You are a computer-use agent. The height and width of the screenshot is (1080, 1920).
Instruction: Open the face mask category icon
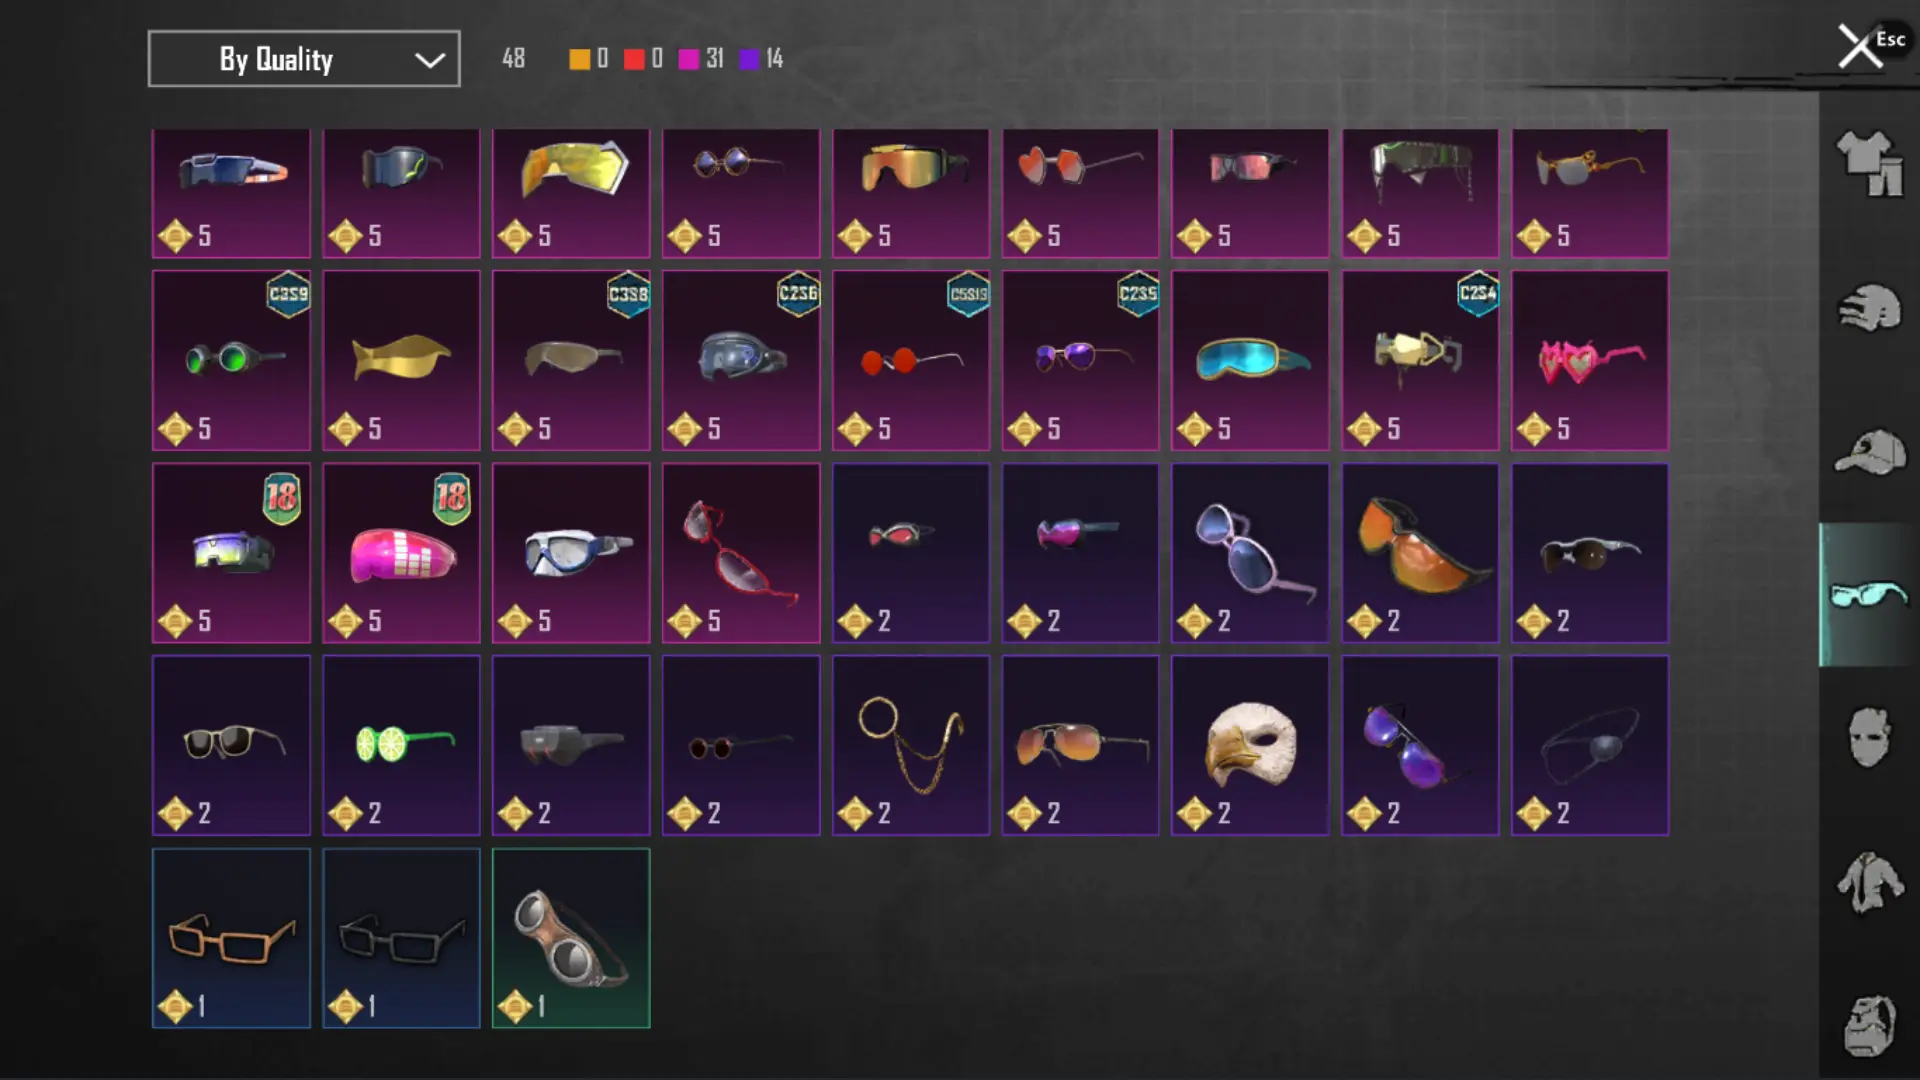click(x=1869, y=738)
